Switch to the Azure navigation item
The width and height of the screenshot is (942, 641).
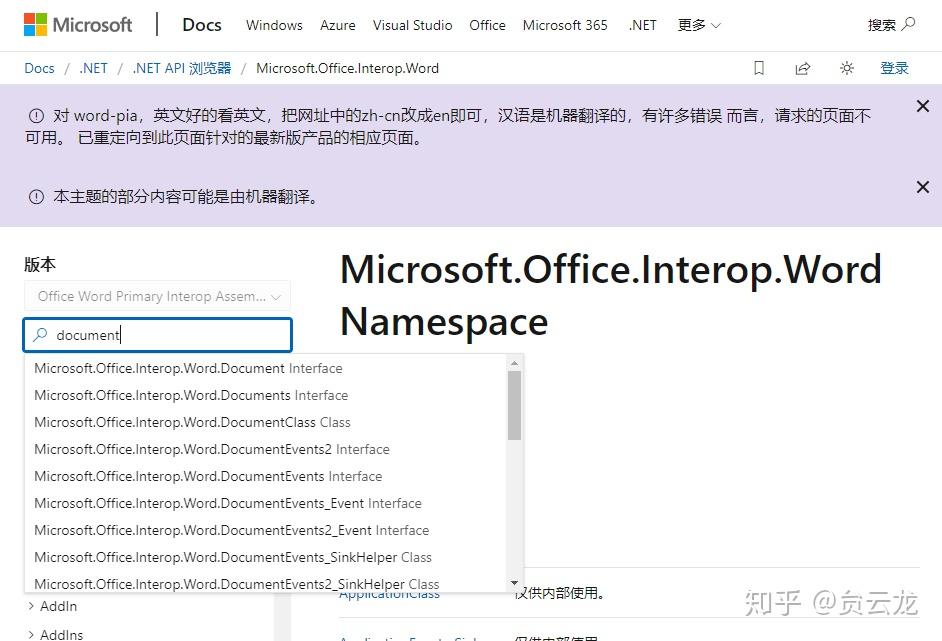point(337,25)
